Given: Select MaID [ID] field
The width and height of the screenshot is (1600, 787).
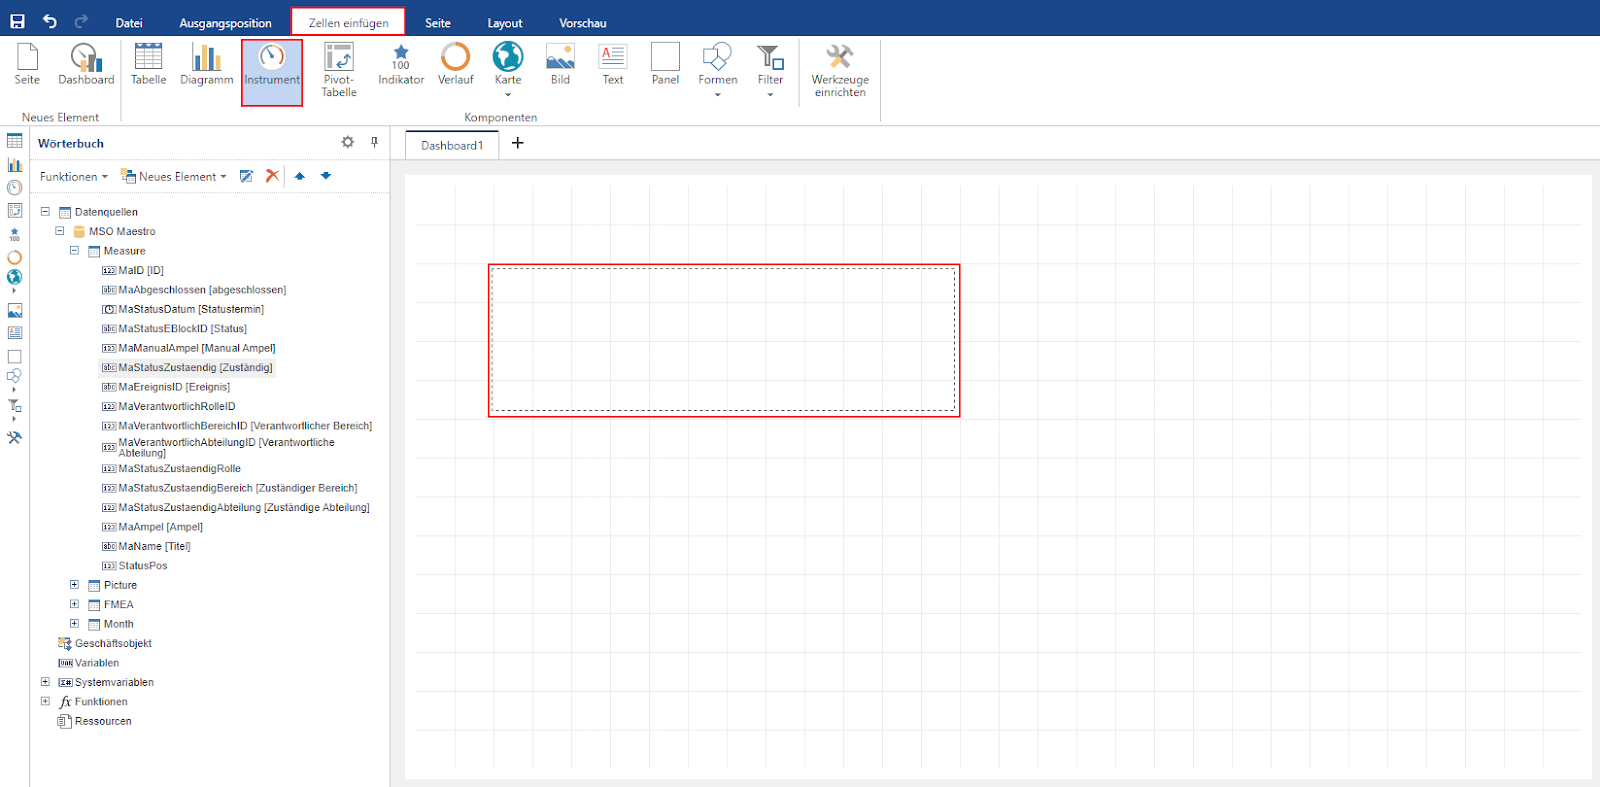Looking at the screenshot, I should click(133, 270).
